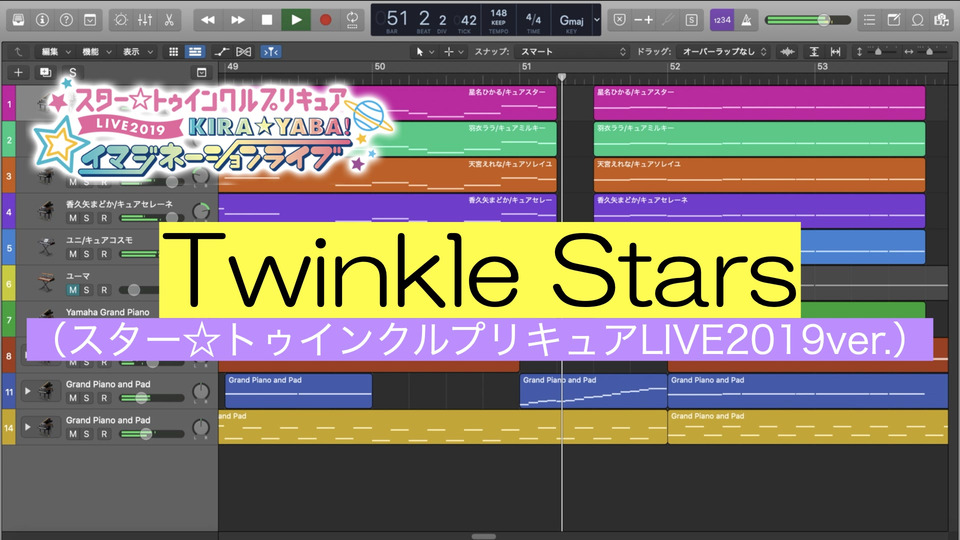Open the Mixer with the faders icon
This screenshot has width=960, height=540.
point(145,20)
